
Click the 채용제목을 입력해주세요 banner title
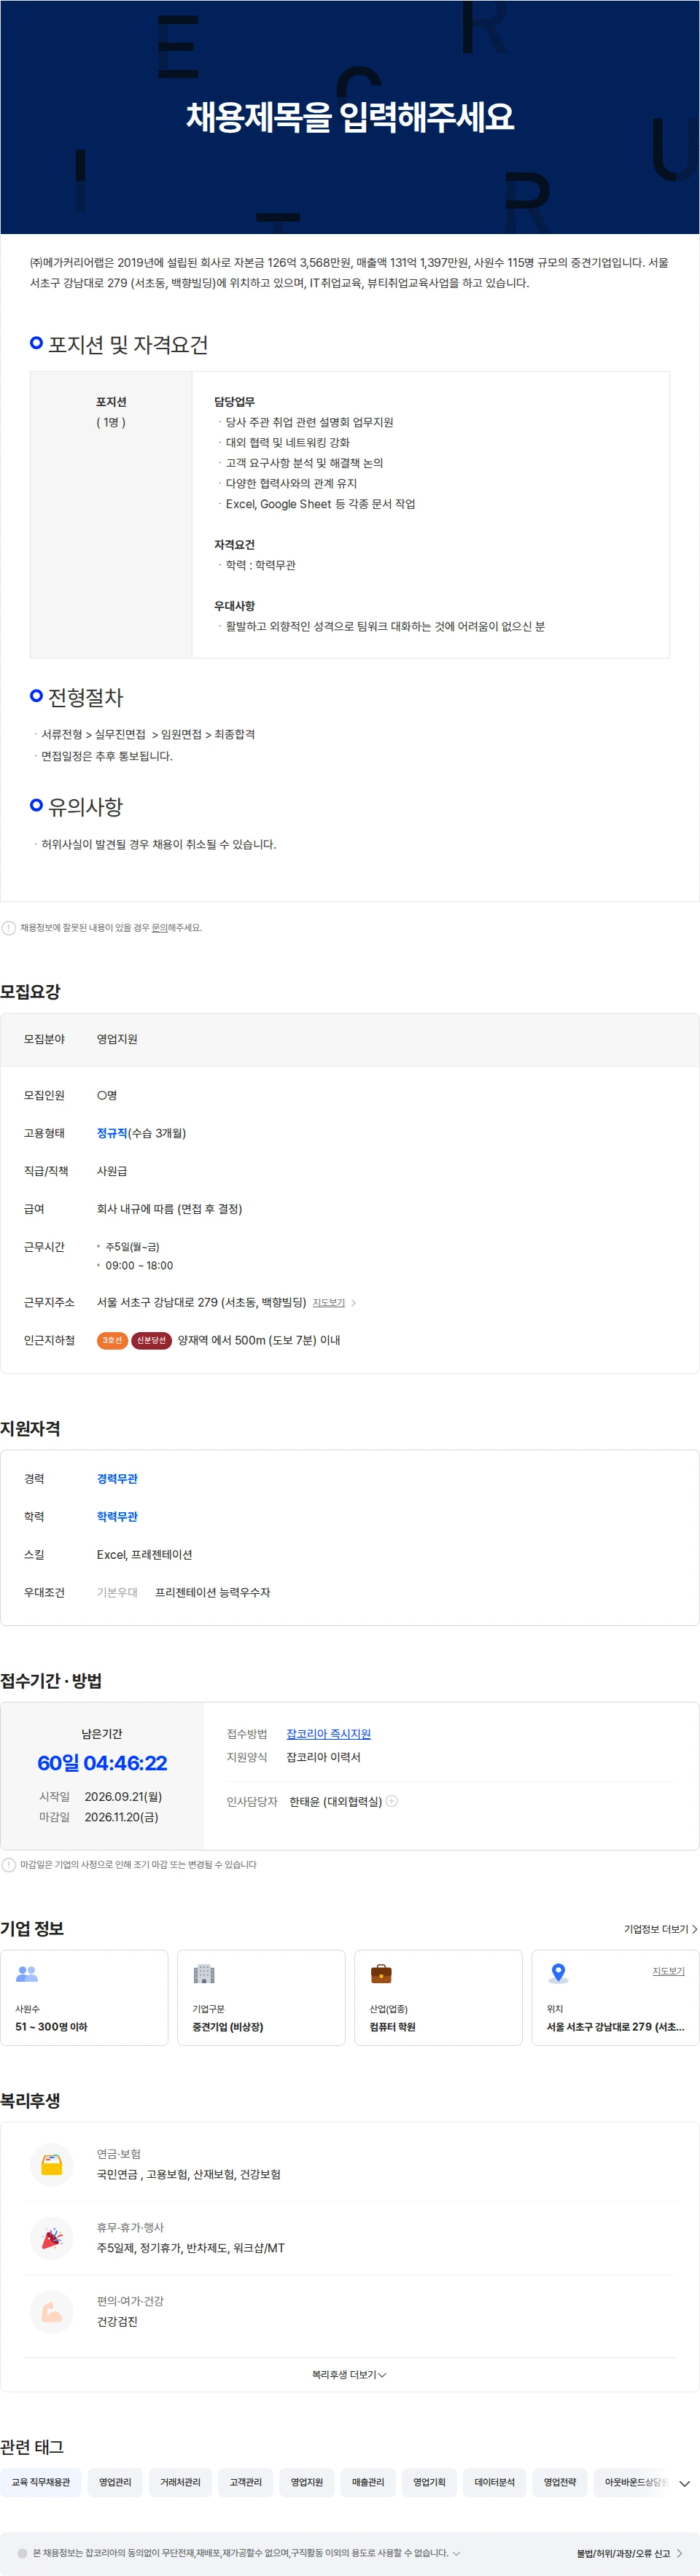(x=350, y=117)
